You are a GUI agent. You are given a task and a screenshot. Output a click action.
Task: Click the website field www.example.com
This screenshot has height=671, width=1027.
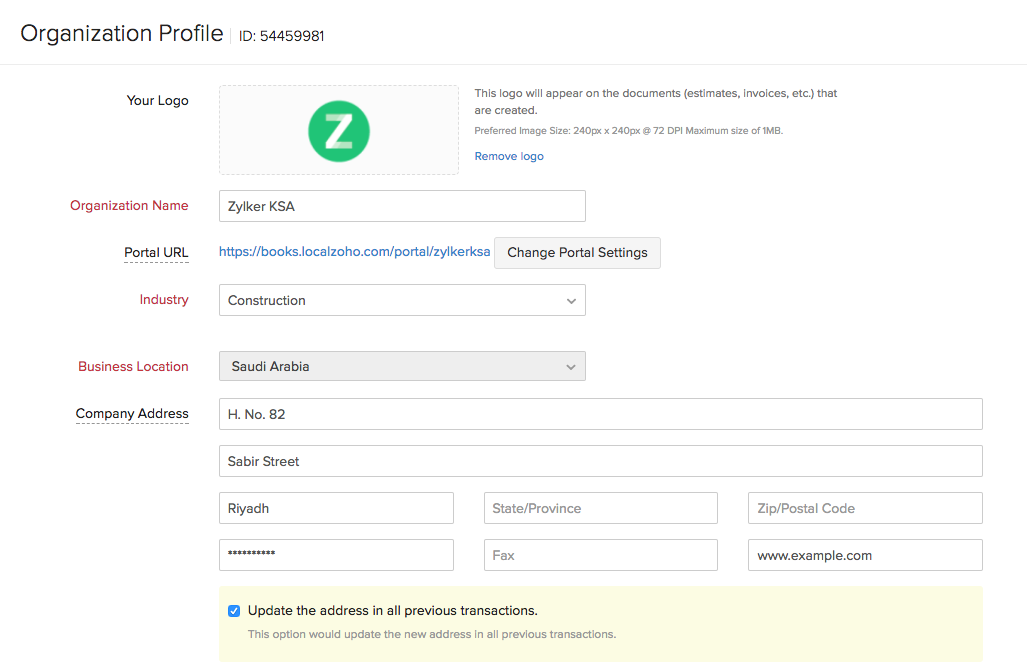tap(865, 554)
